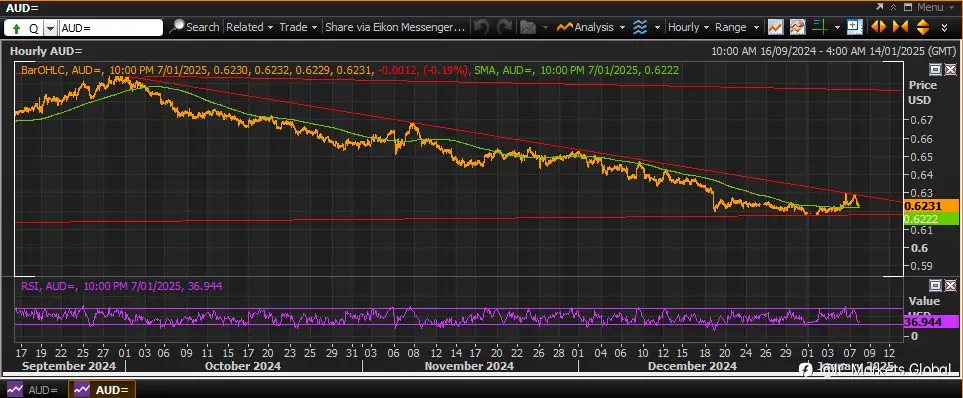Image resolution: width=963 pixels, height=398 pixels.
Task: Click the expand horizontally orange arrows icon
Action: [878, 27]
